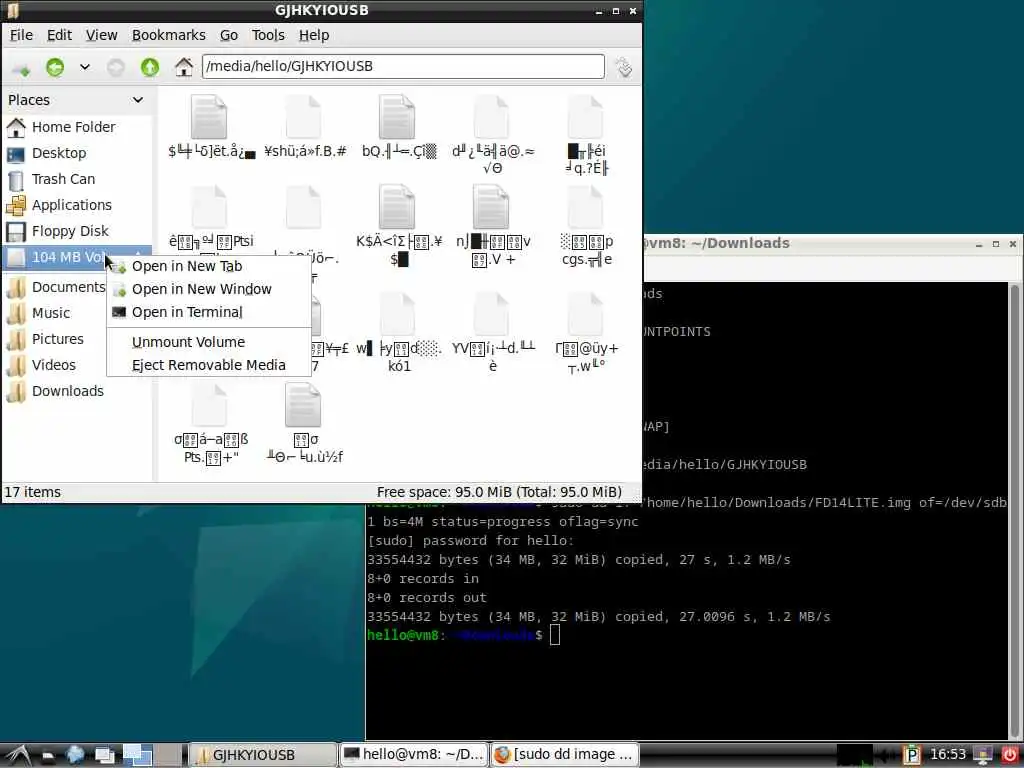Select the file icon with Pts. in bottom row
This screenshot has height=768, width=1024.
pyautogui.click(x=209, y=405)
